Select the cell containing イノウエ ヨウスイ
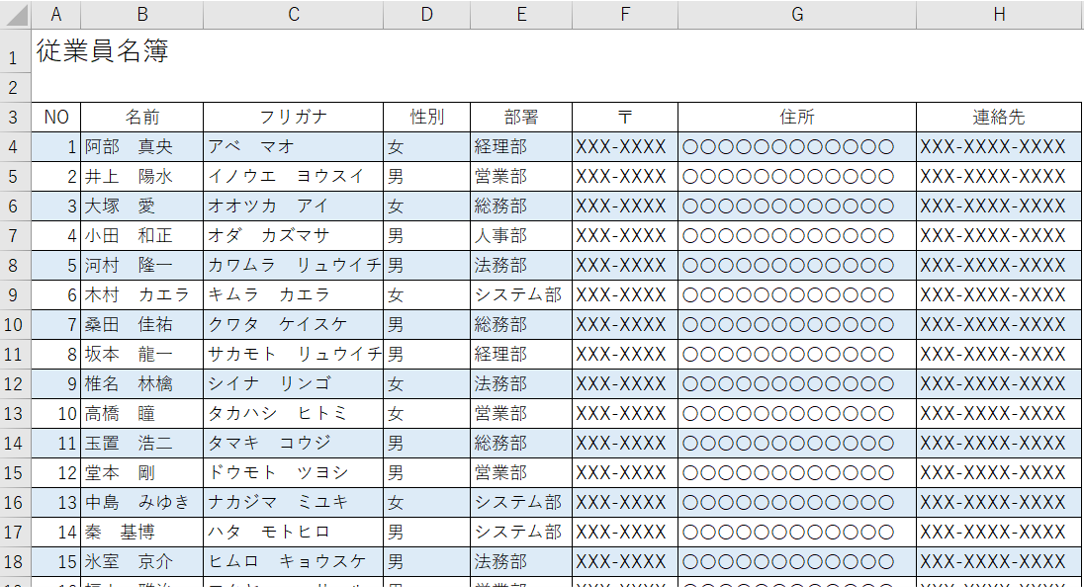Image resolution: width=1084 pixels, height=587 pixels. click(293, 177)
